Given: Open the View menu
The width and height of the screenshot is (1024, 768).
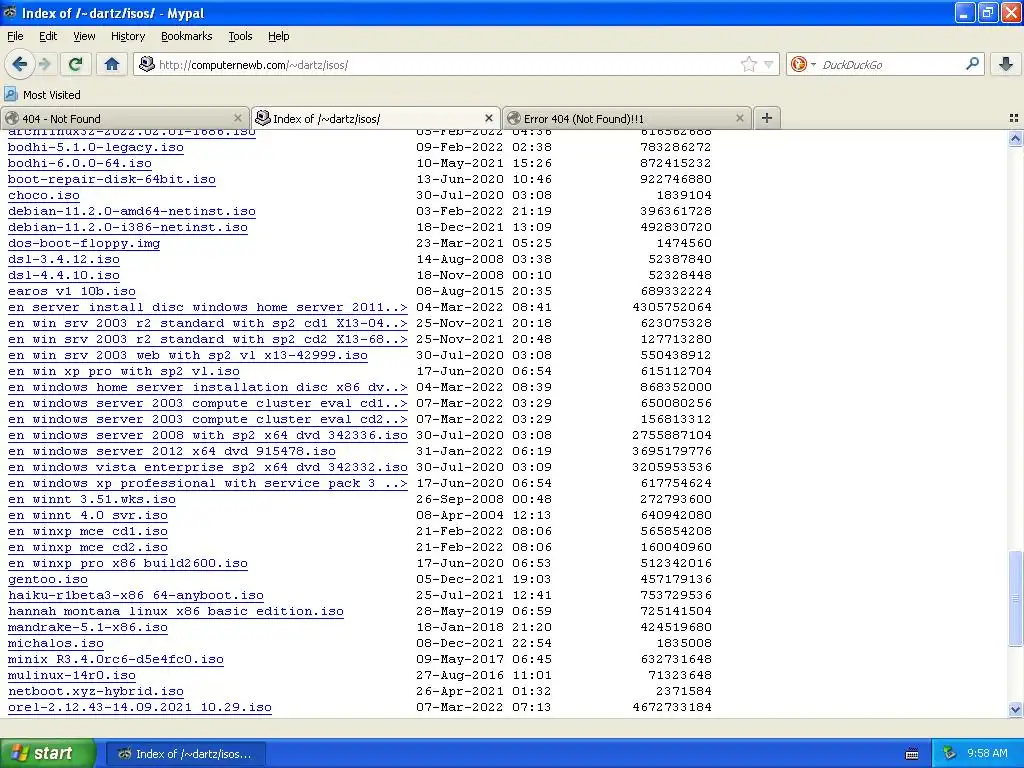Looking at the screenshot, I should click(x=84, y=36).
